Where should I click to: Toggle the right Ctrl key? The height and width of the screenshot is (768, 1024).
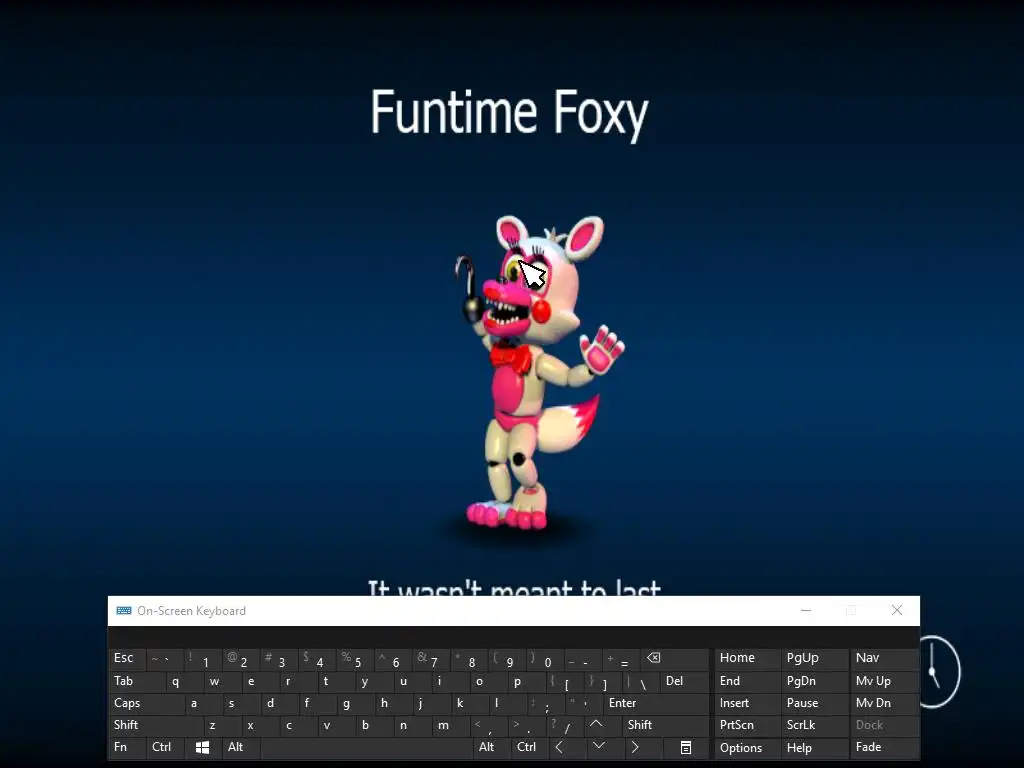(529, 747)
